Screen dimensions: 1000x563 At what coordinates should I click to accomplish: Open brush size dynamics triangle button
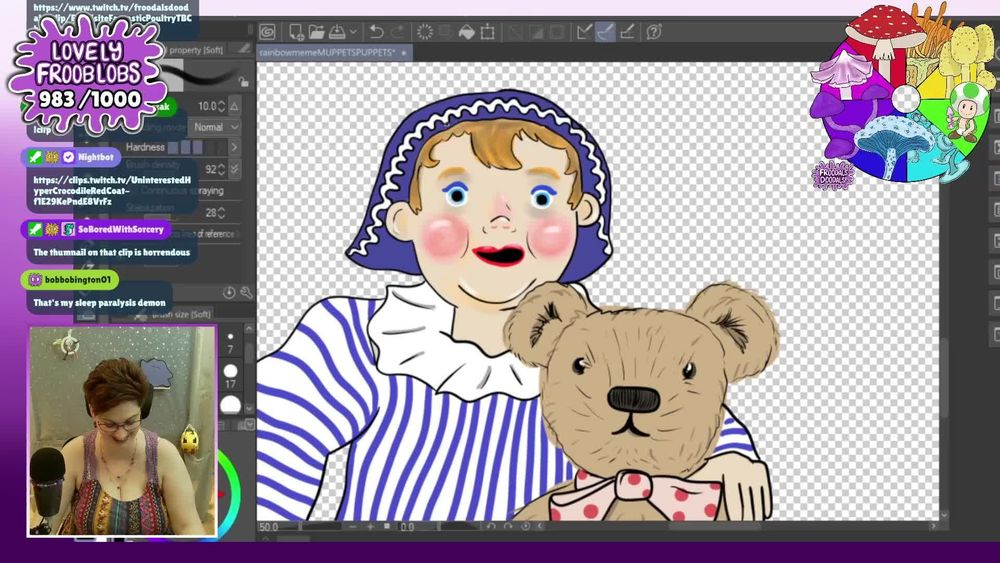(235, 106)
